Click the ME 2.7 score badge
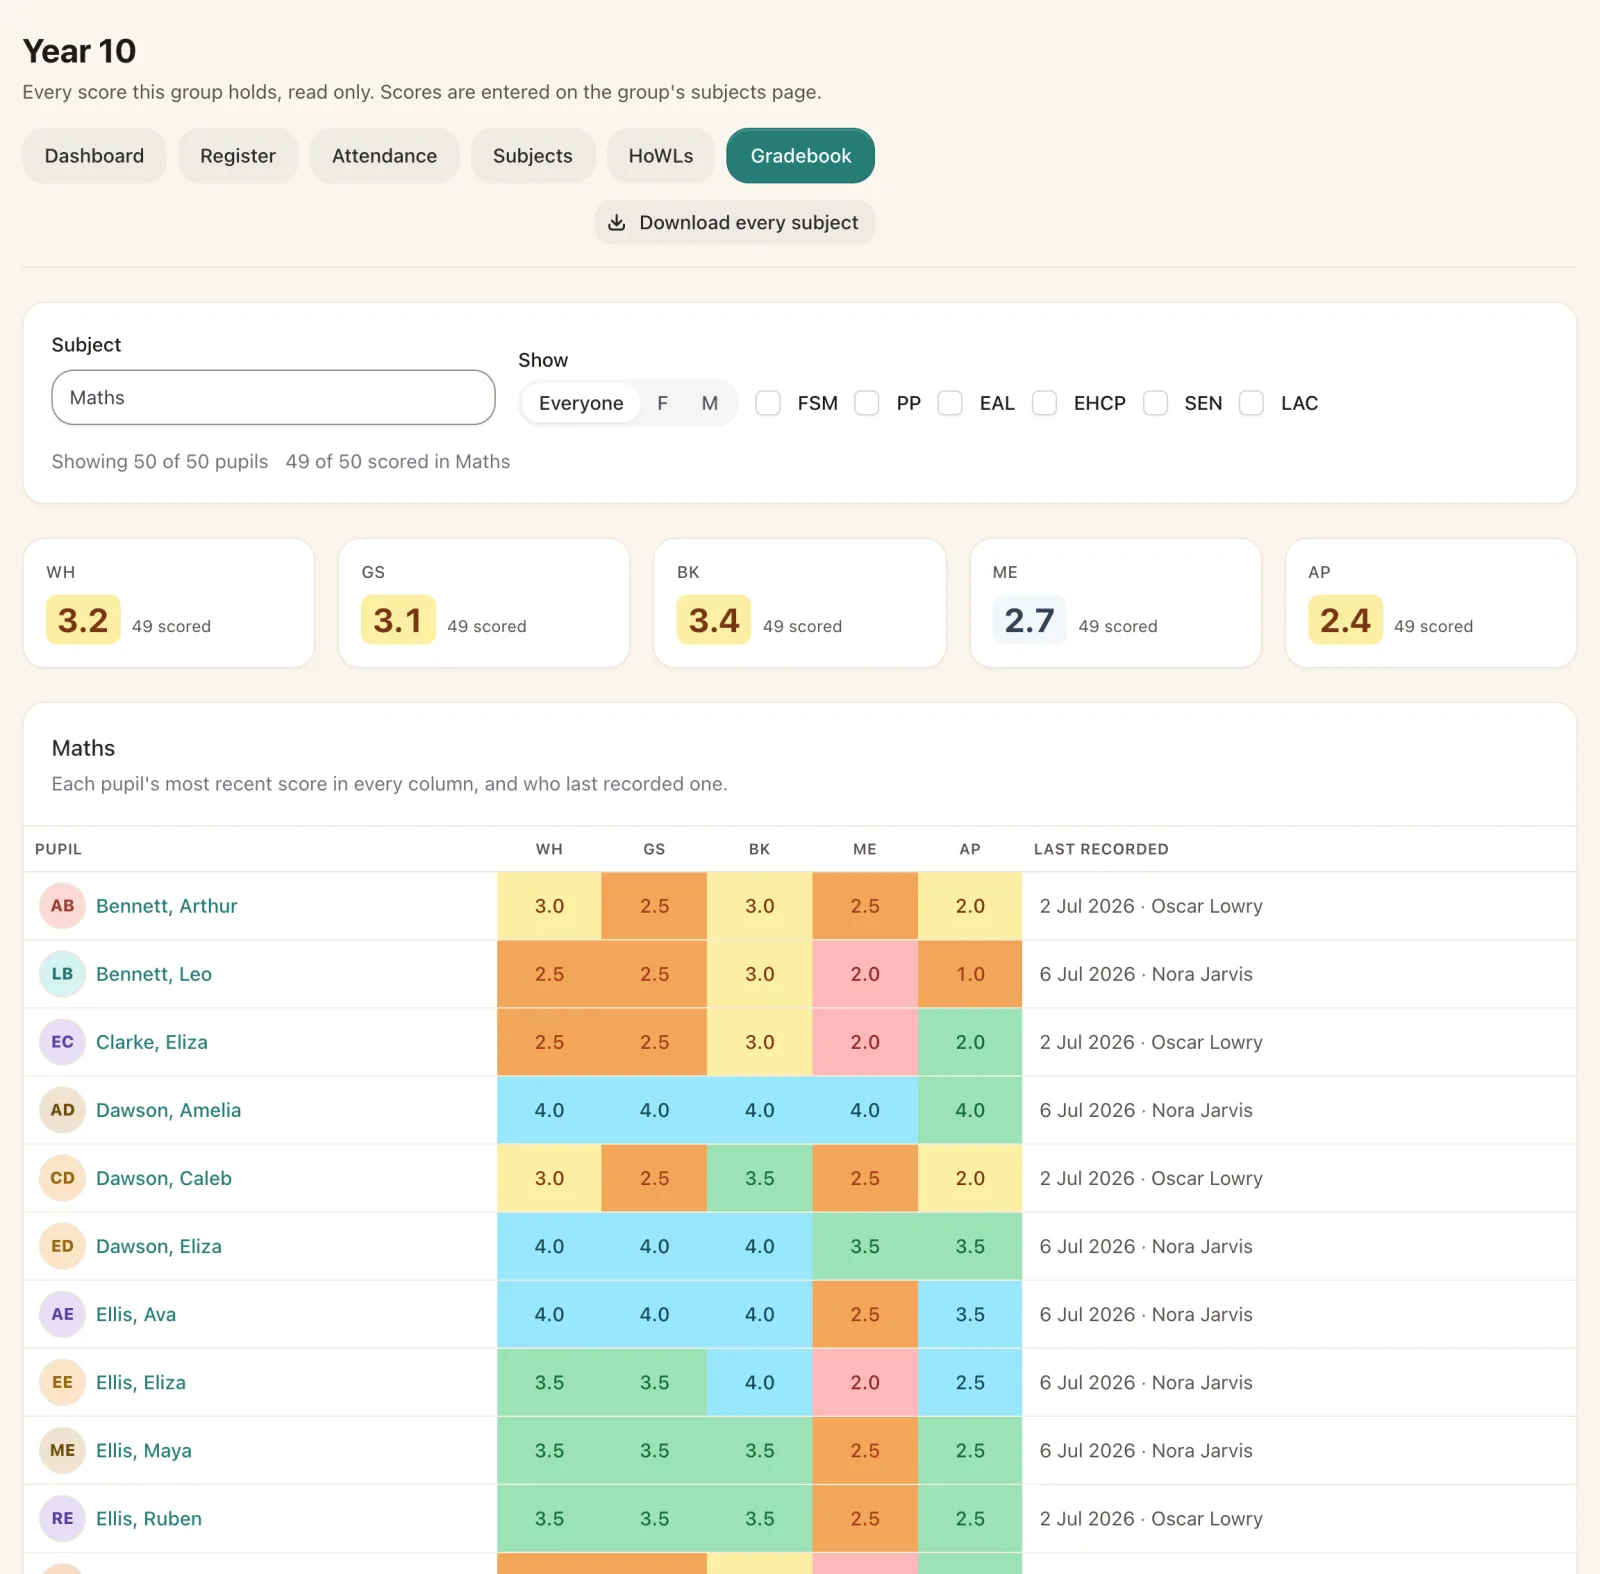The image size is (1600, 1574). pos(1029,620)
